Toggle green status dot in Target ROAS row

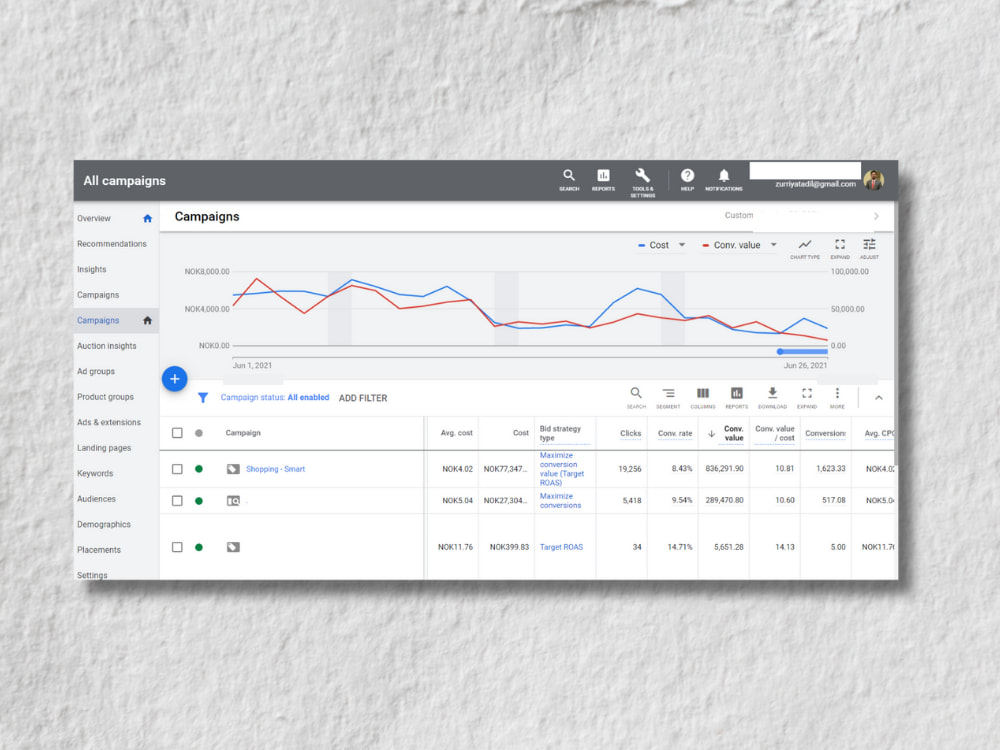(199, 547)
